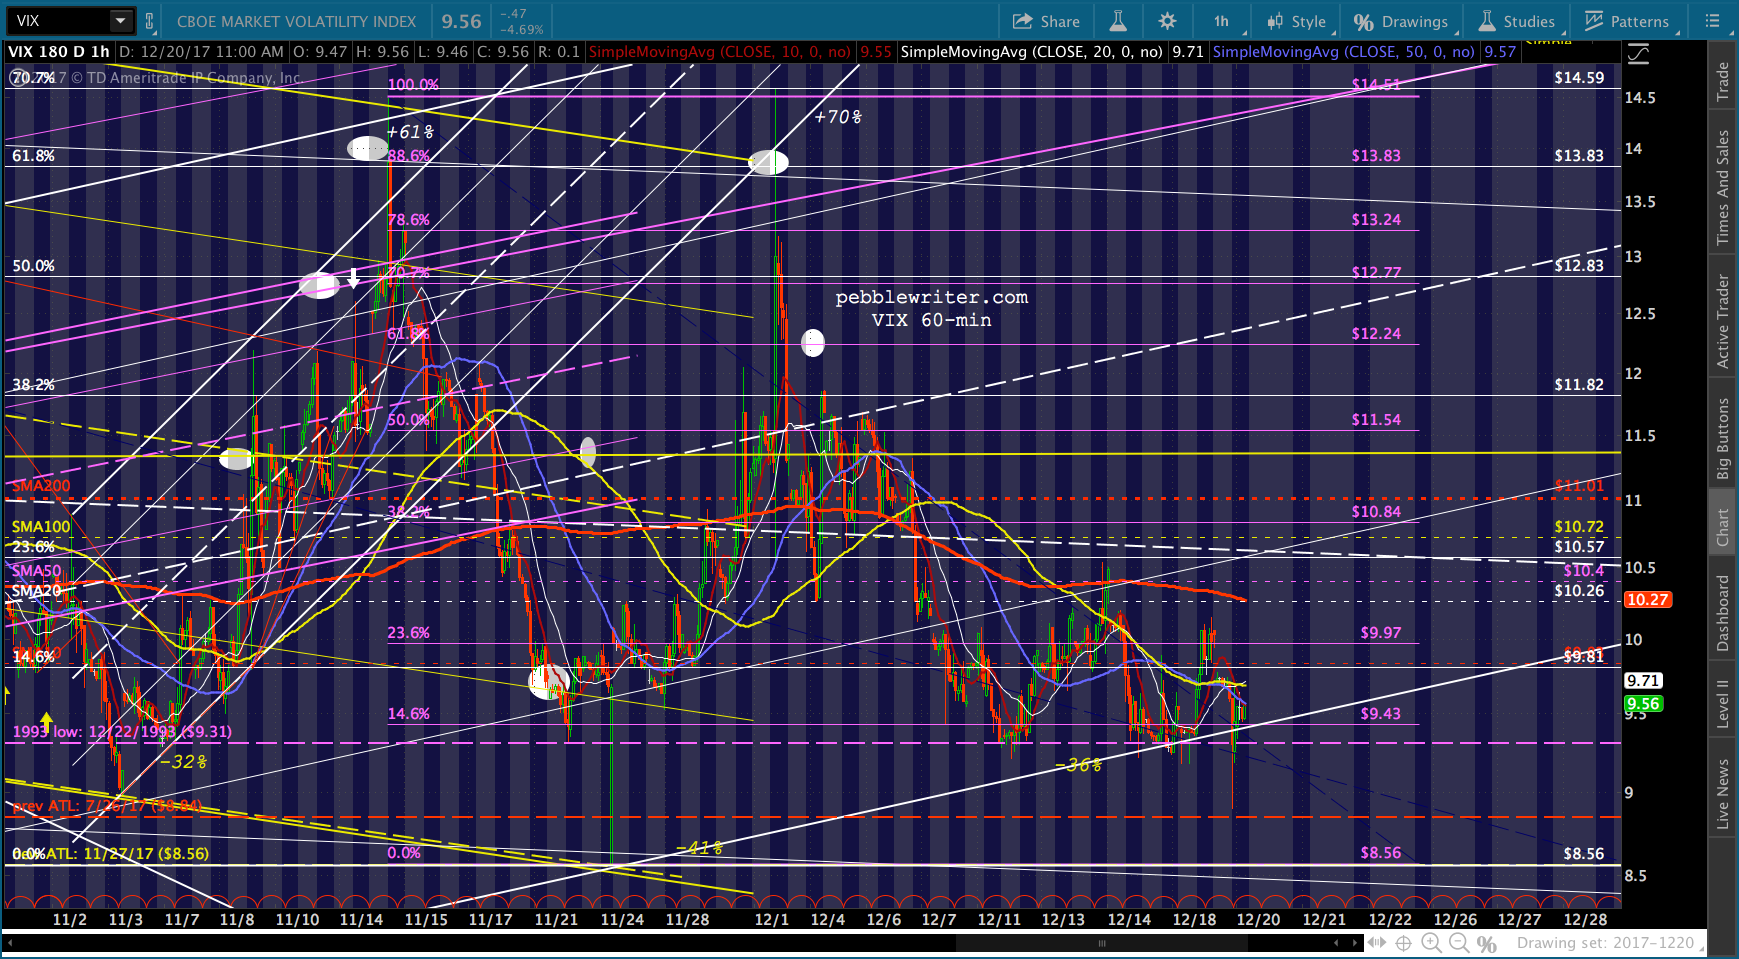
Task: Click the '-32%' chart annotation
Action: point(184,762)
